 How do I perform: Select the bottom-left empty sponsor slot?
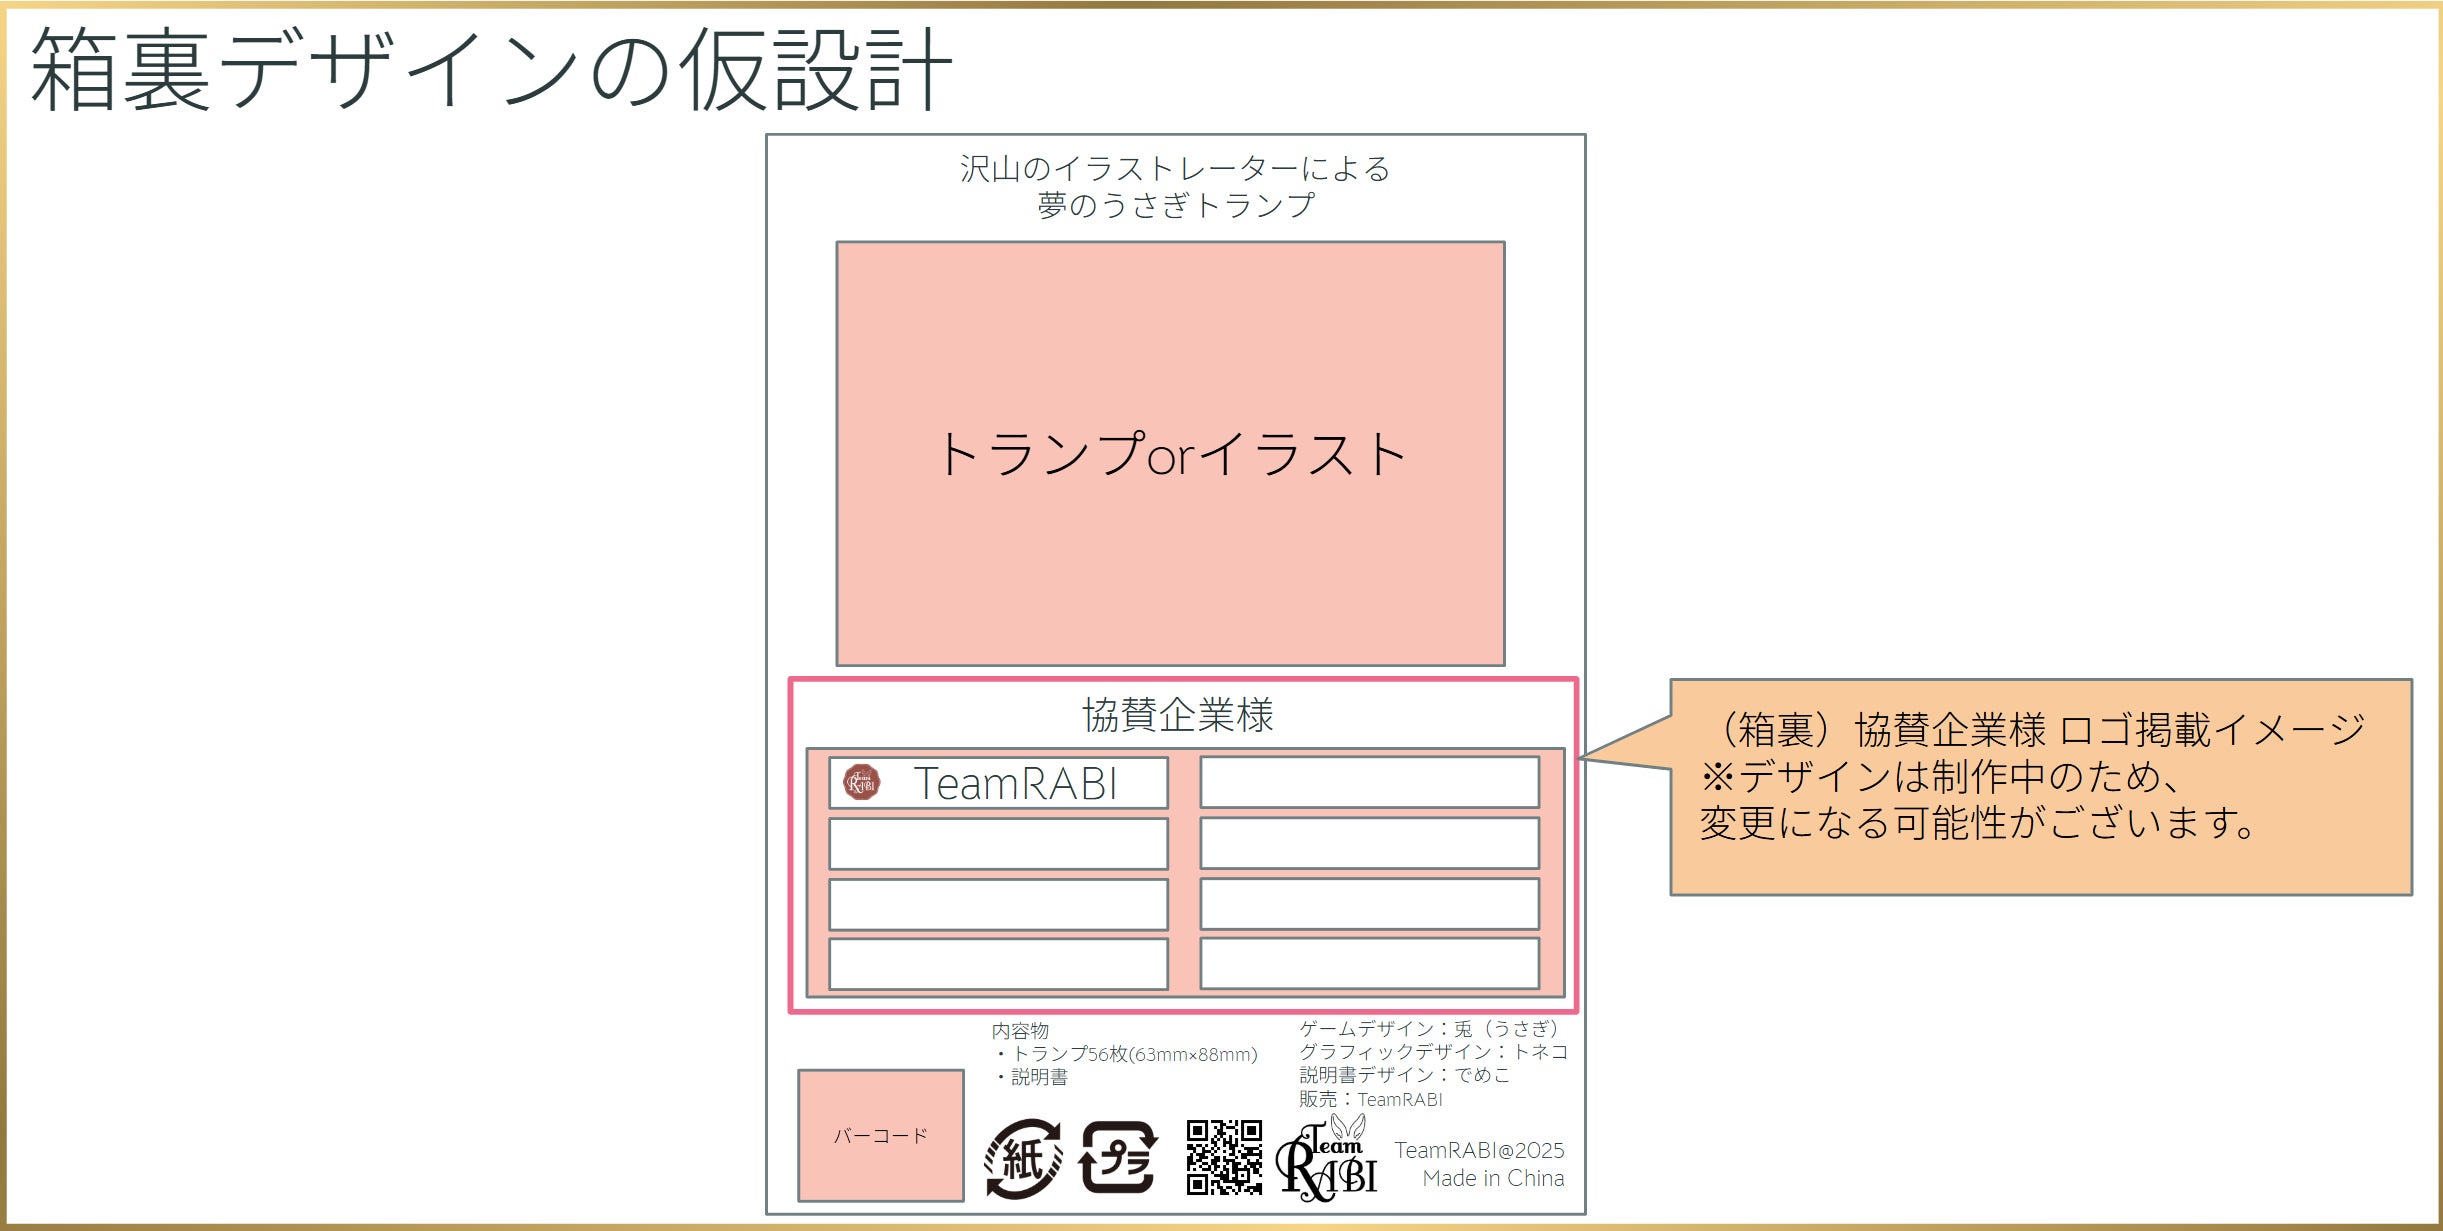tap(998, 964)
